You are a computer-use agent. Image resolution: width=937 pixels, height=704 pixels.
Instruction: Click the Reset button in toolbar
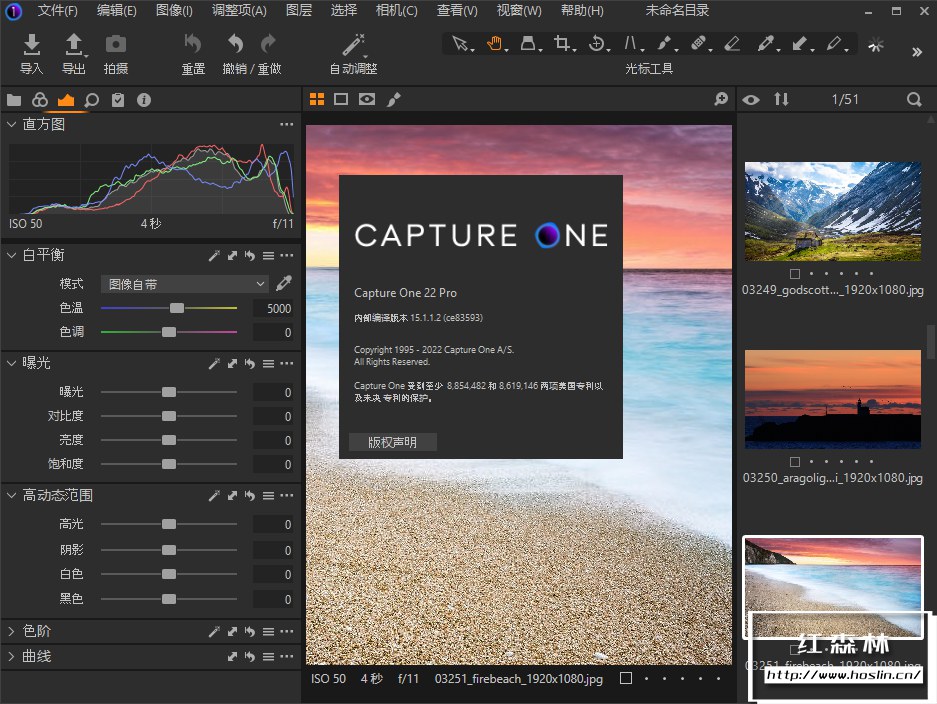click(x=193, y=45)
